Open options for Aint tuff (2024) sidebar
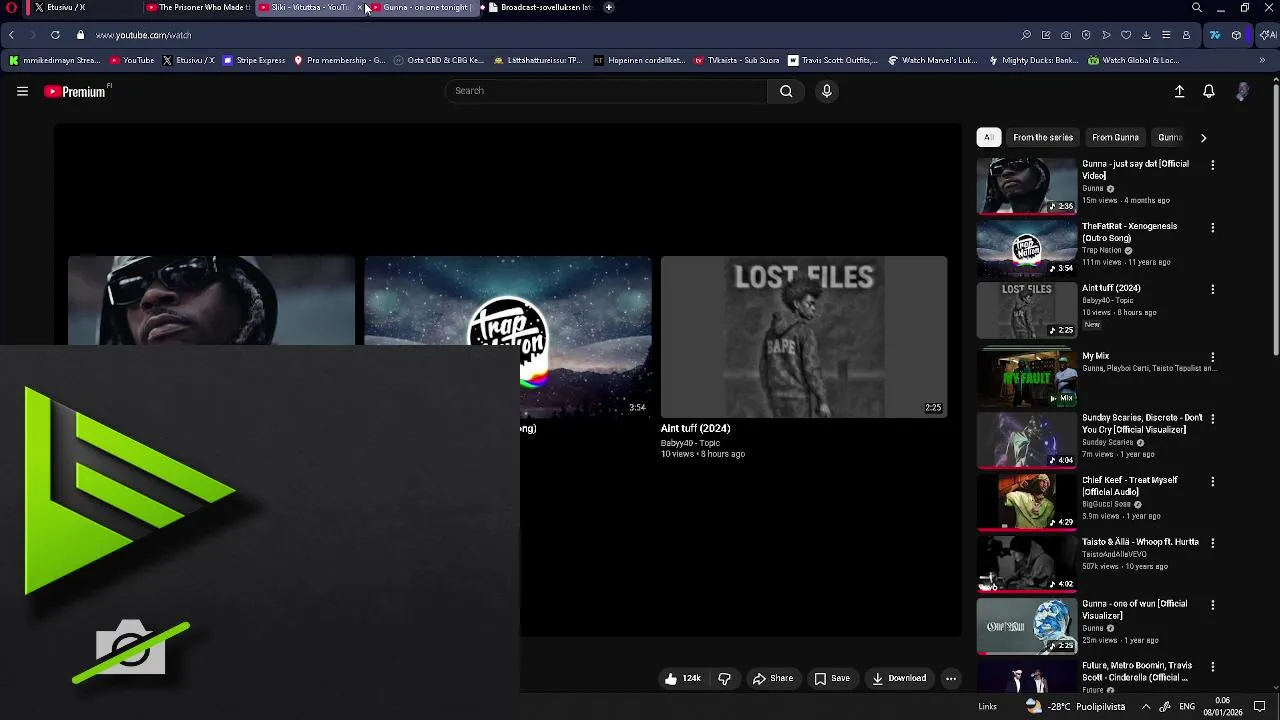The height and width of the screenshot is (720, 1280). click(1213, 289)
